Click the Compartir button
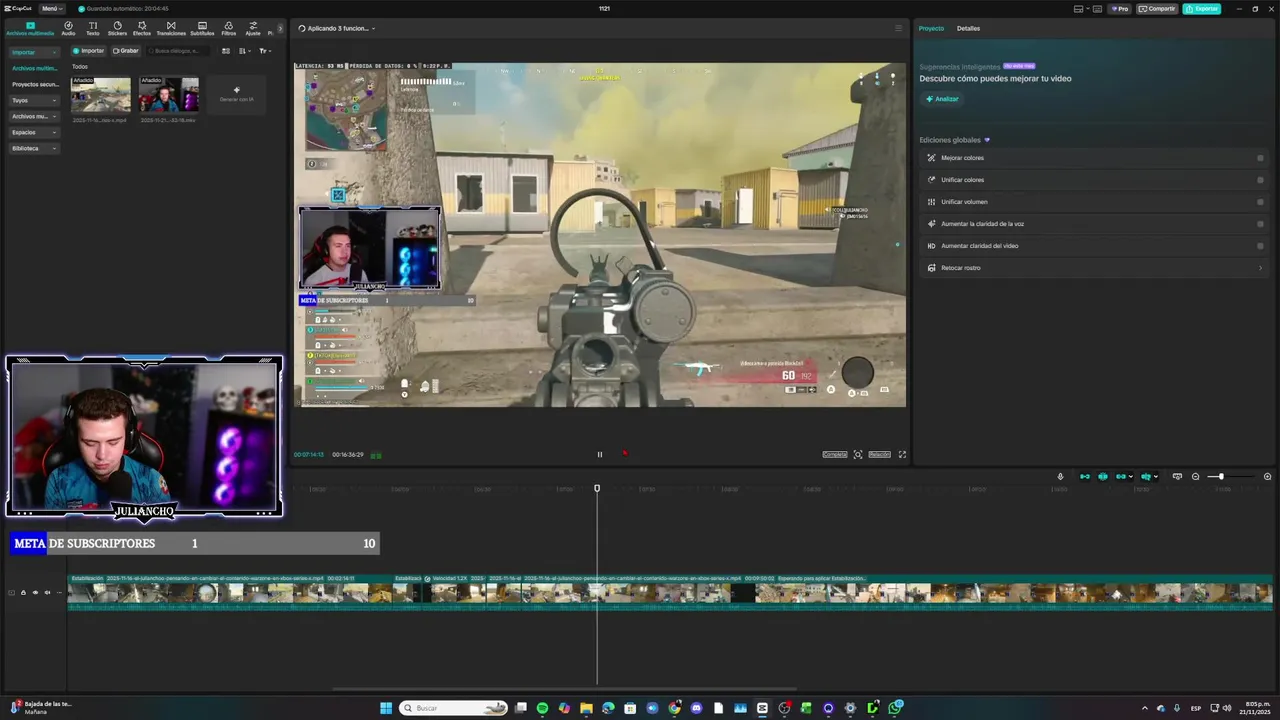 [x=1157, y=8]
